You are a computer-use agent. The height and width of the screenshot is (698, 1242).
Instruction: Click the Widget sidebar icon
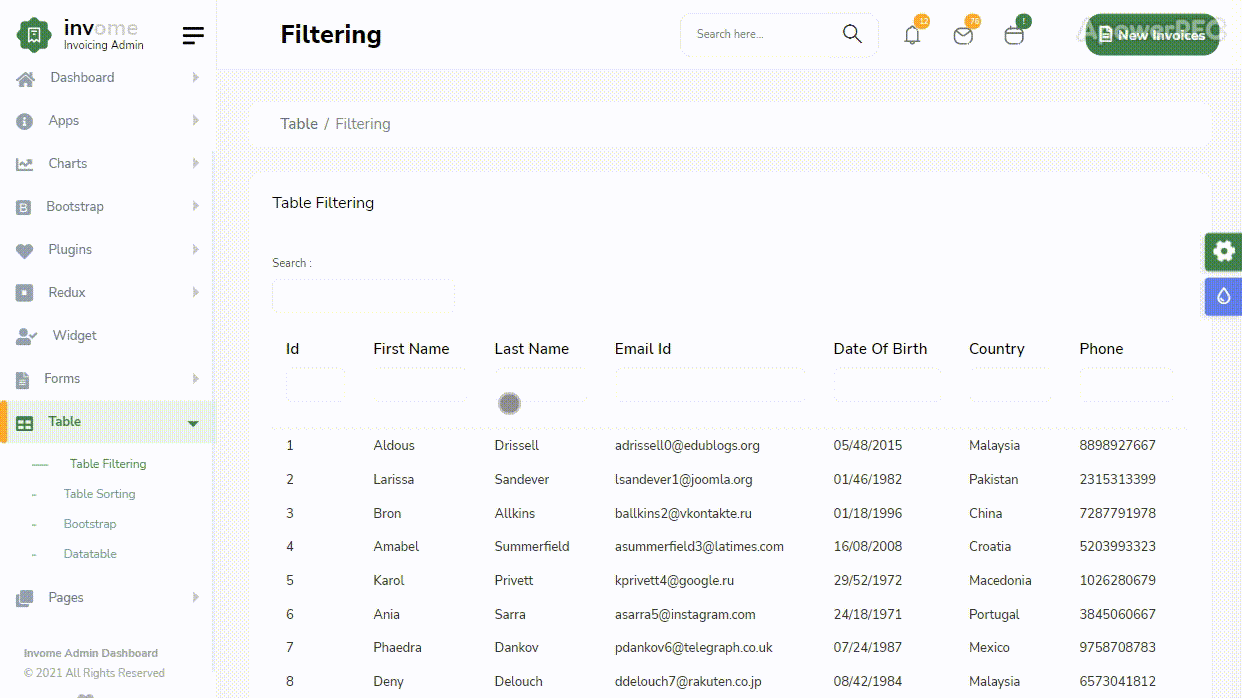pyautogui.click(x=26, y=336)
